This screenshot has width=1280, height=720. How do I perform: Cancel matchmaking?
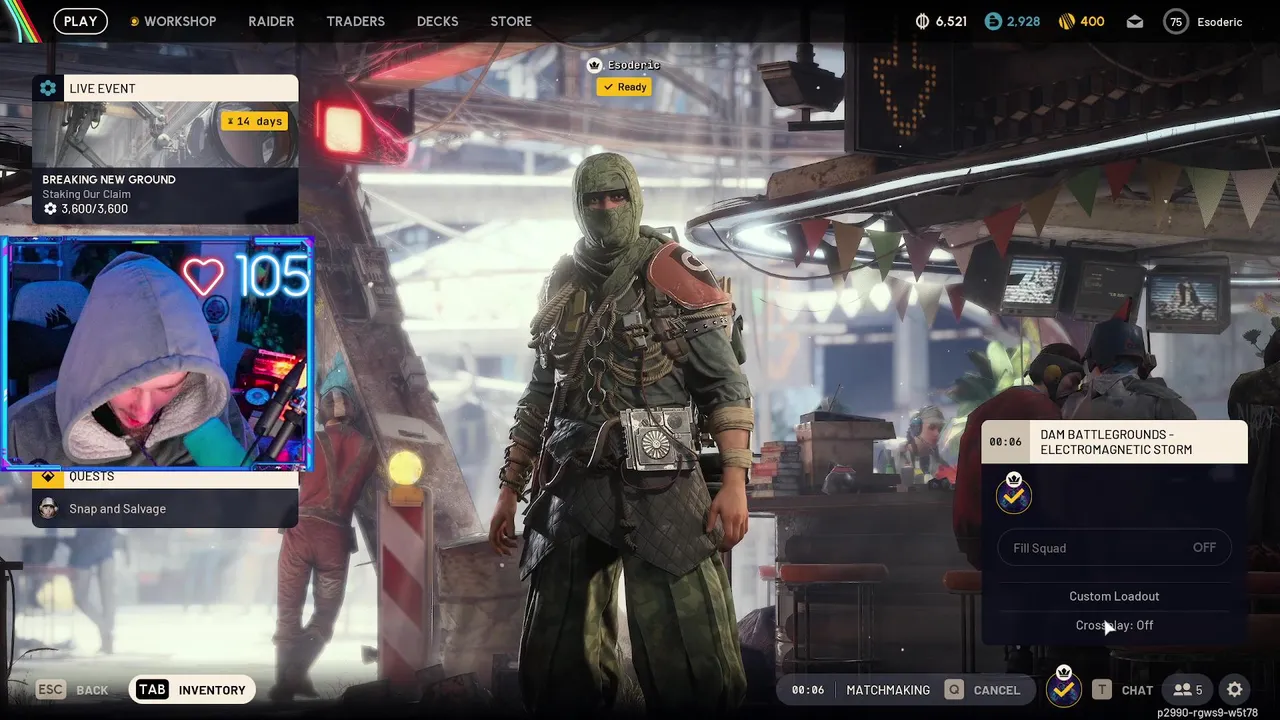(984, 690)
